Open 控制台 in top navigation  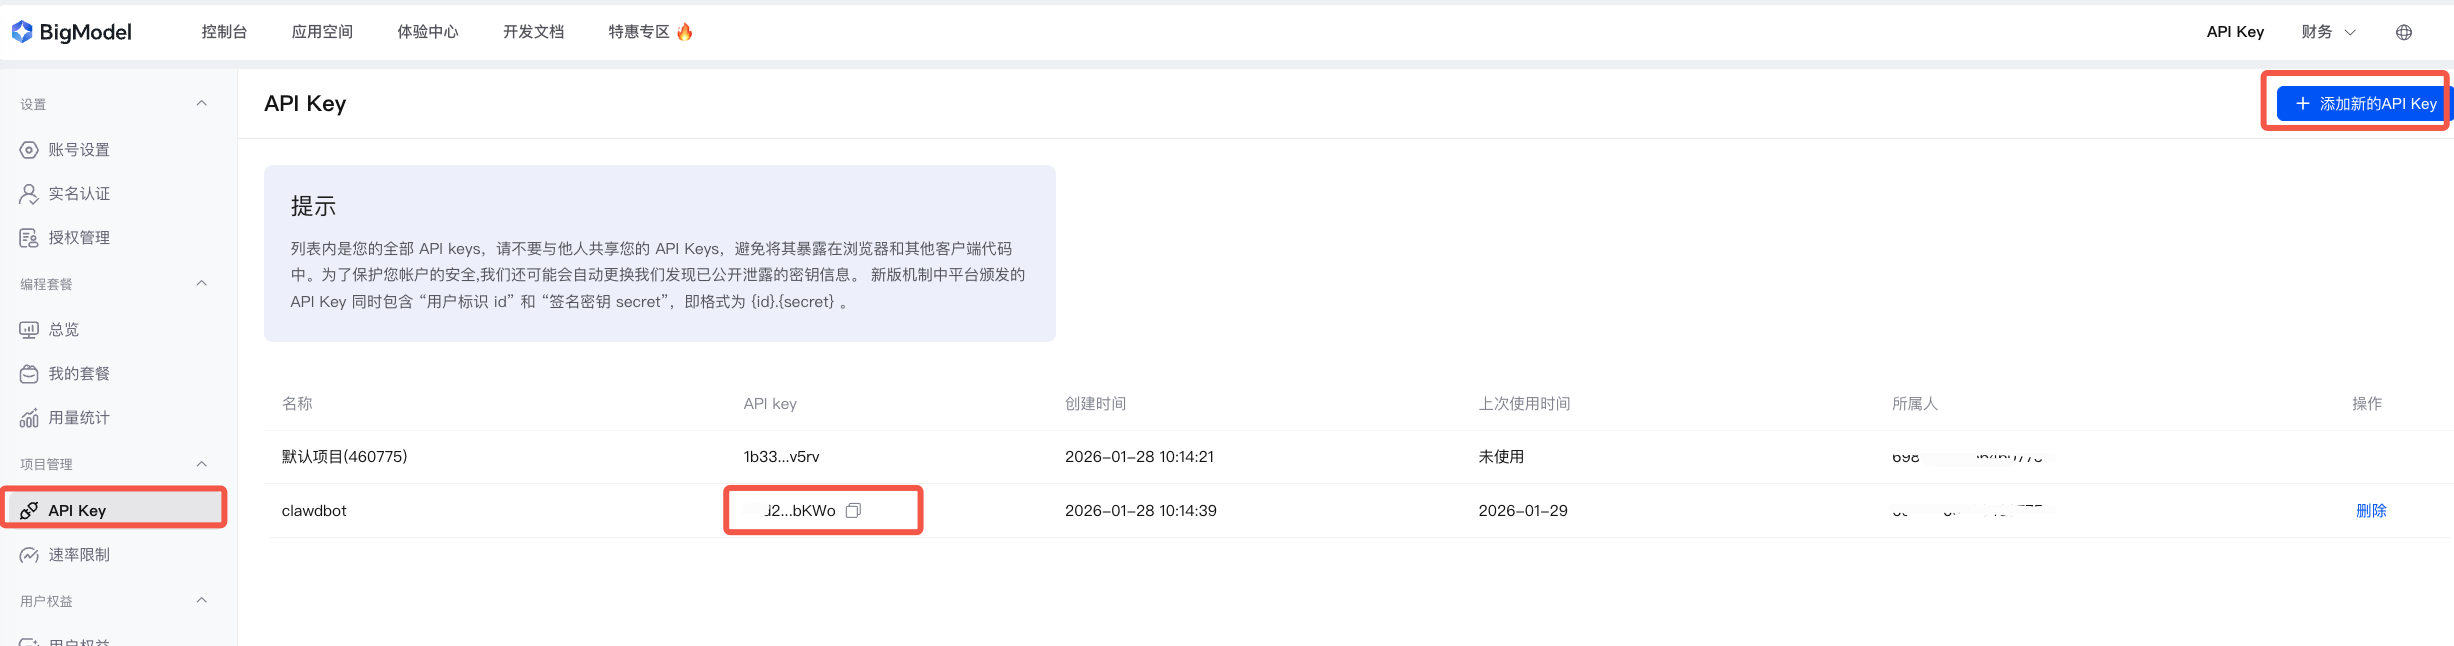tap(224, 32)
